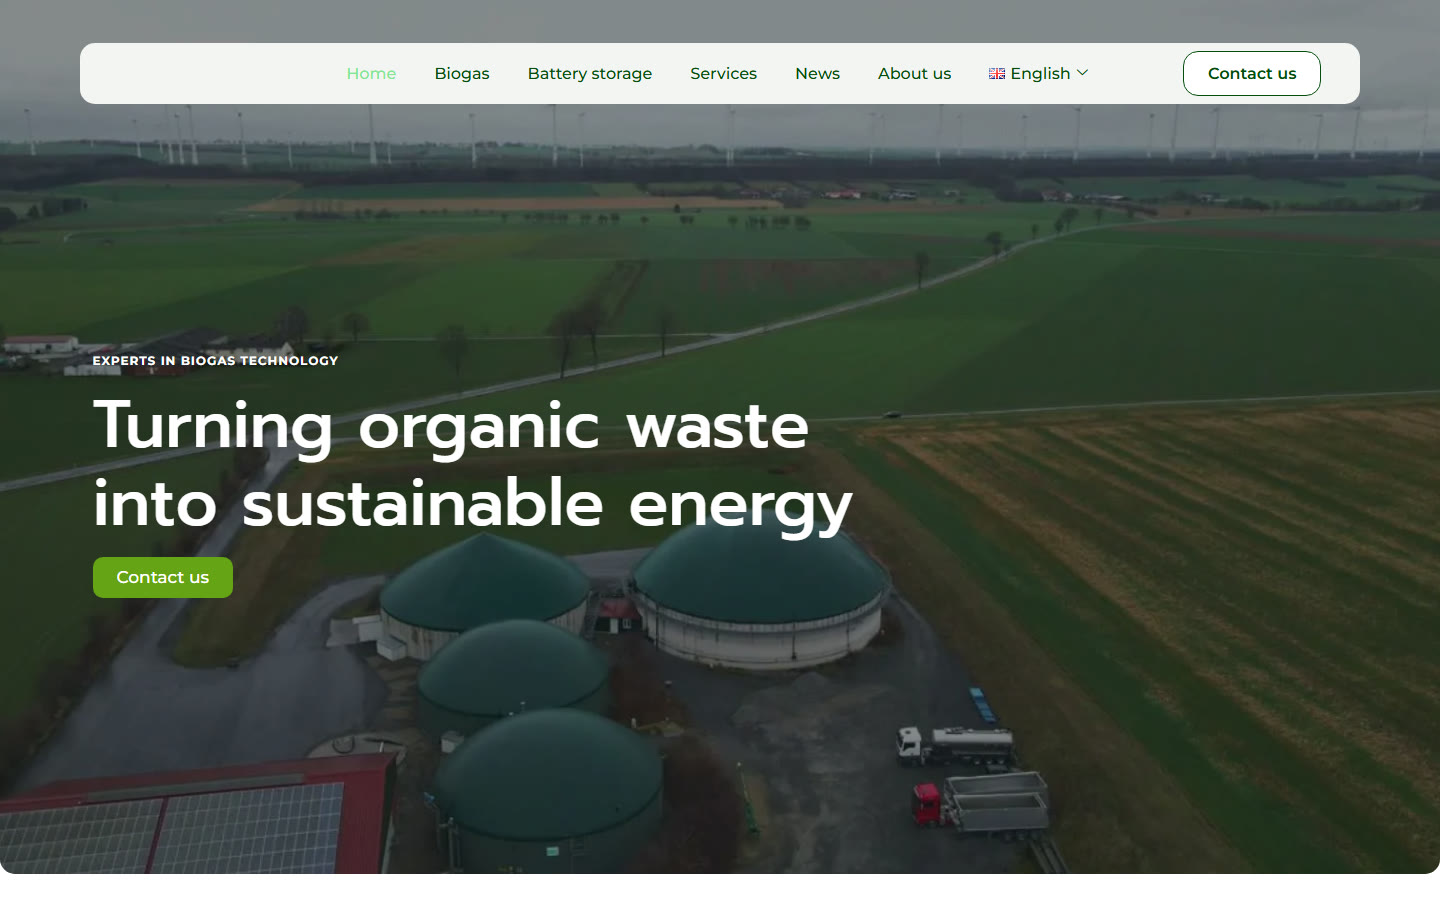The image size is (1440, 900).
Task: Click the Turning organic waste headline
Action: pyautogui.click(x=473, y=463)
